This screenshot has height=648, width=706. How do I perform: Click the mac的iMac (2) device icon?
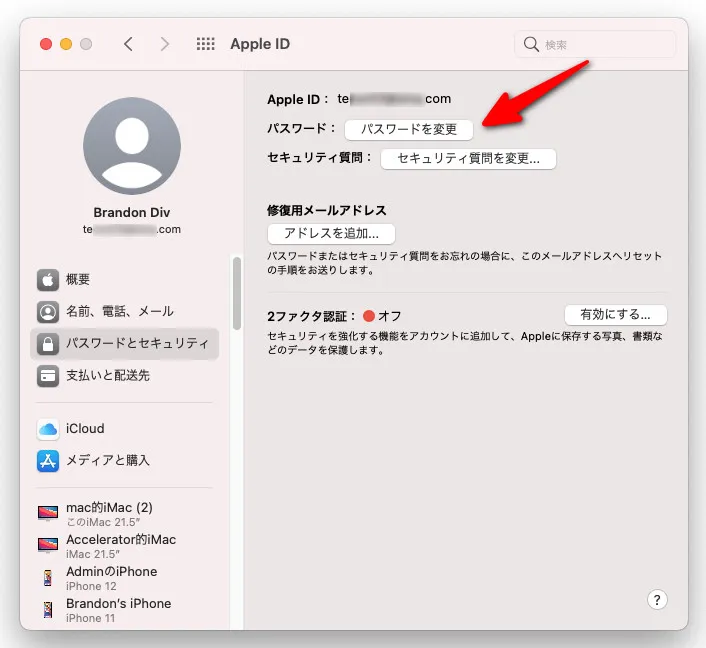pyautogui.click(x=48, y=513)
